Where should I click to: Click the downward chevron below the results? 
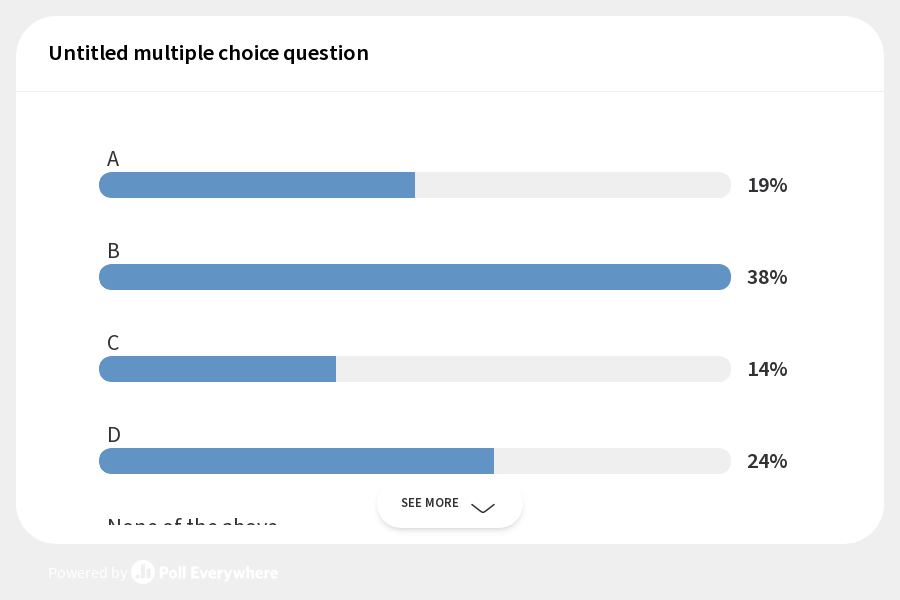[483, 509]
